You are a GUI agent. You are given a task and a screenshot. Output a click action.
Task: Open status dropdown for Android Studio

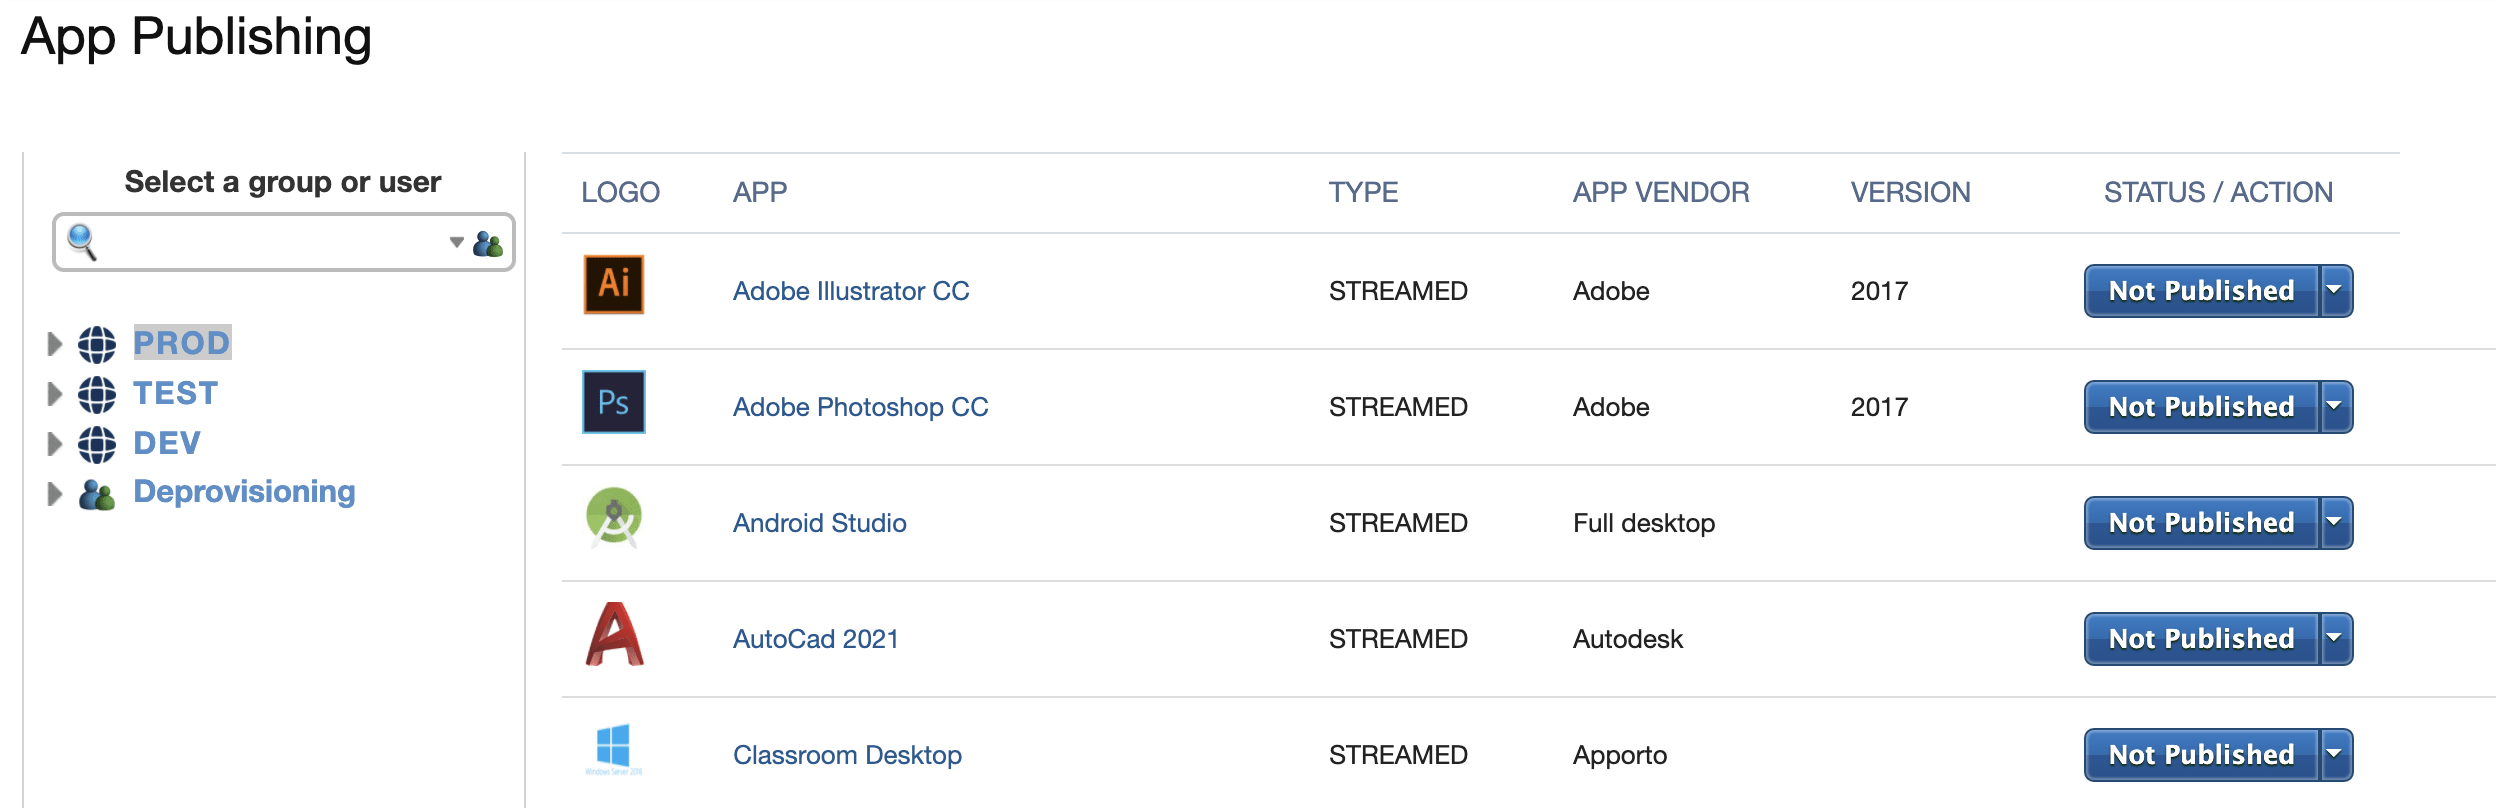(2335, 523)
